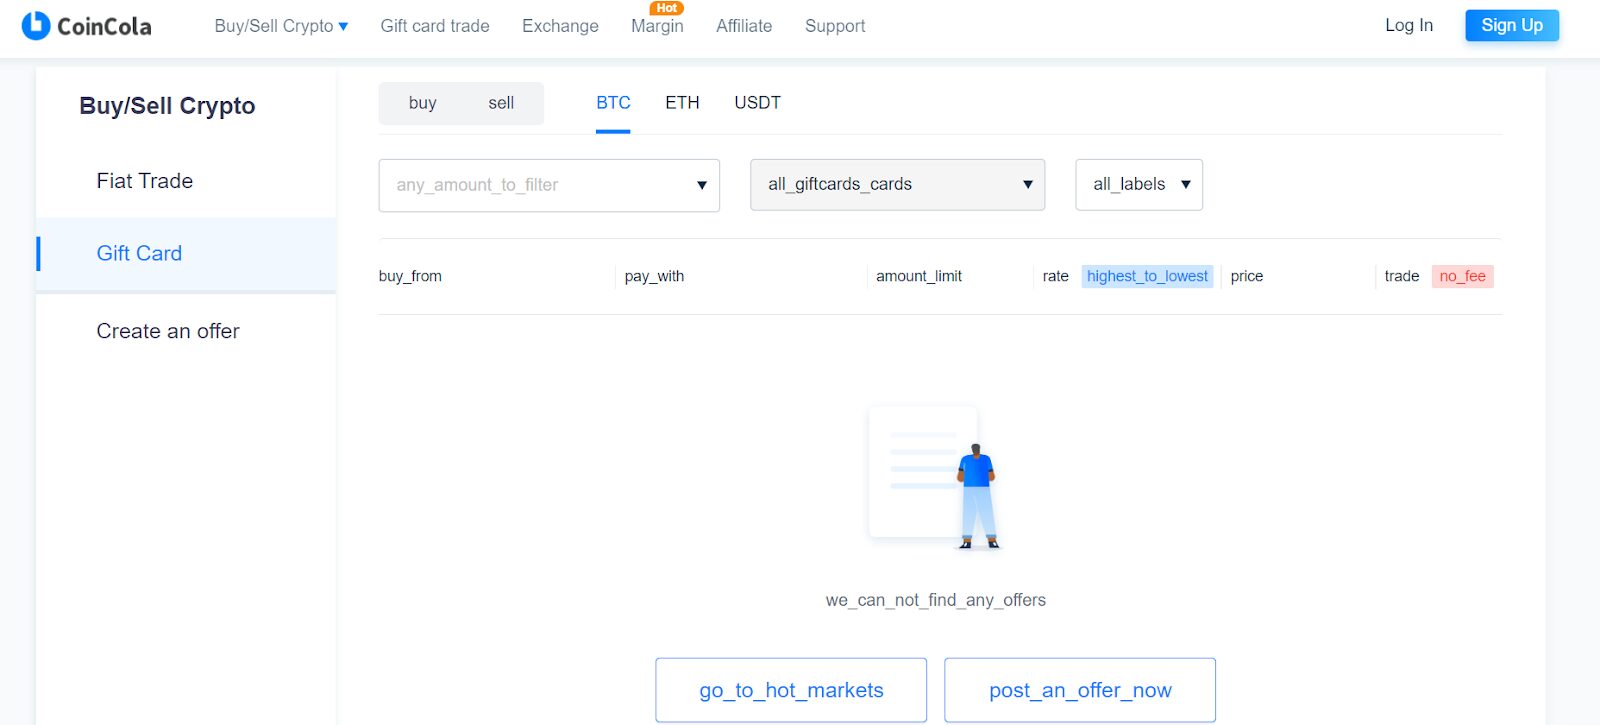Viewport: 1600px width, 725px height.
Task: Select the BTC tab
Action: click(613, 103)
